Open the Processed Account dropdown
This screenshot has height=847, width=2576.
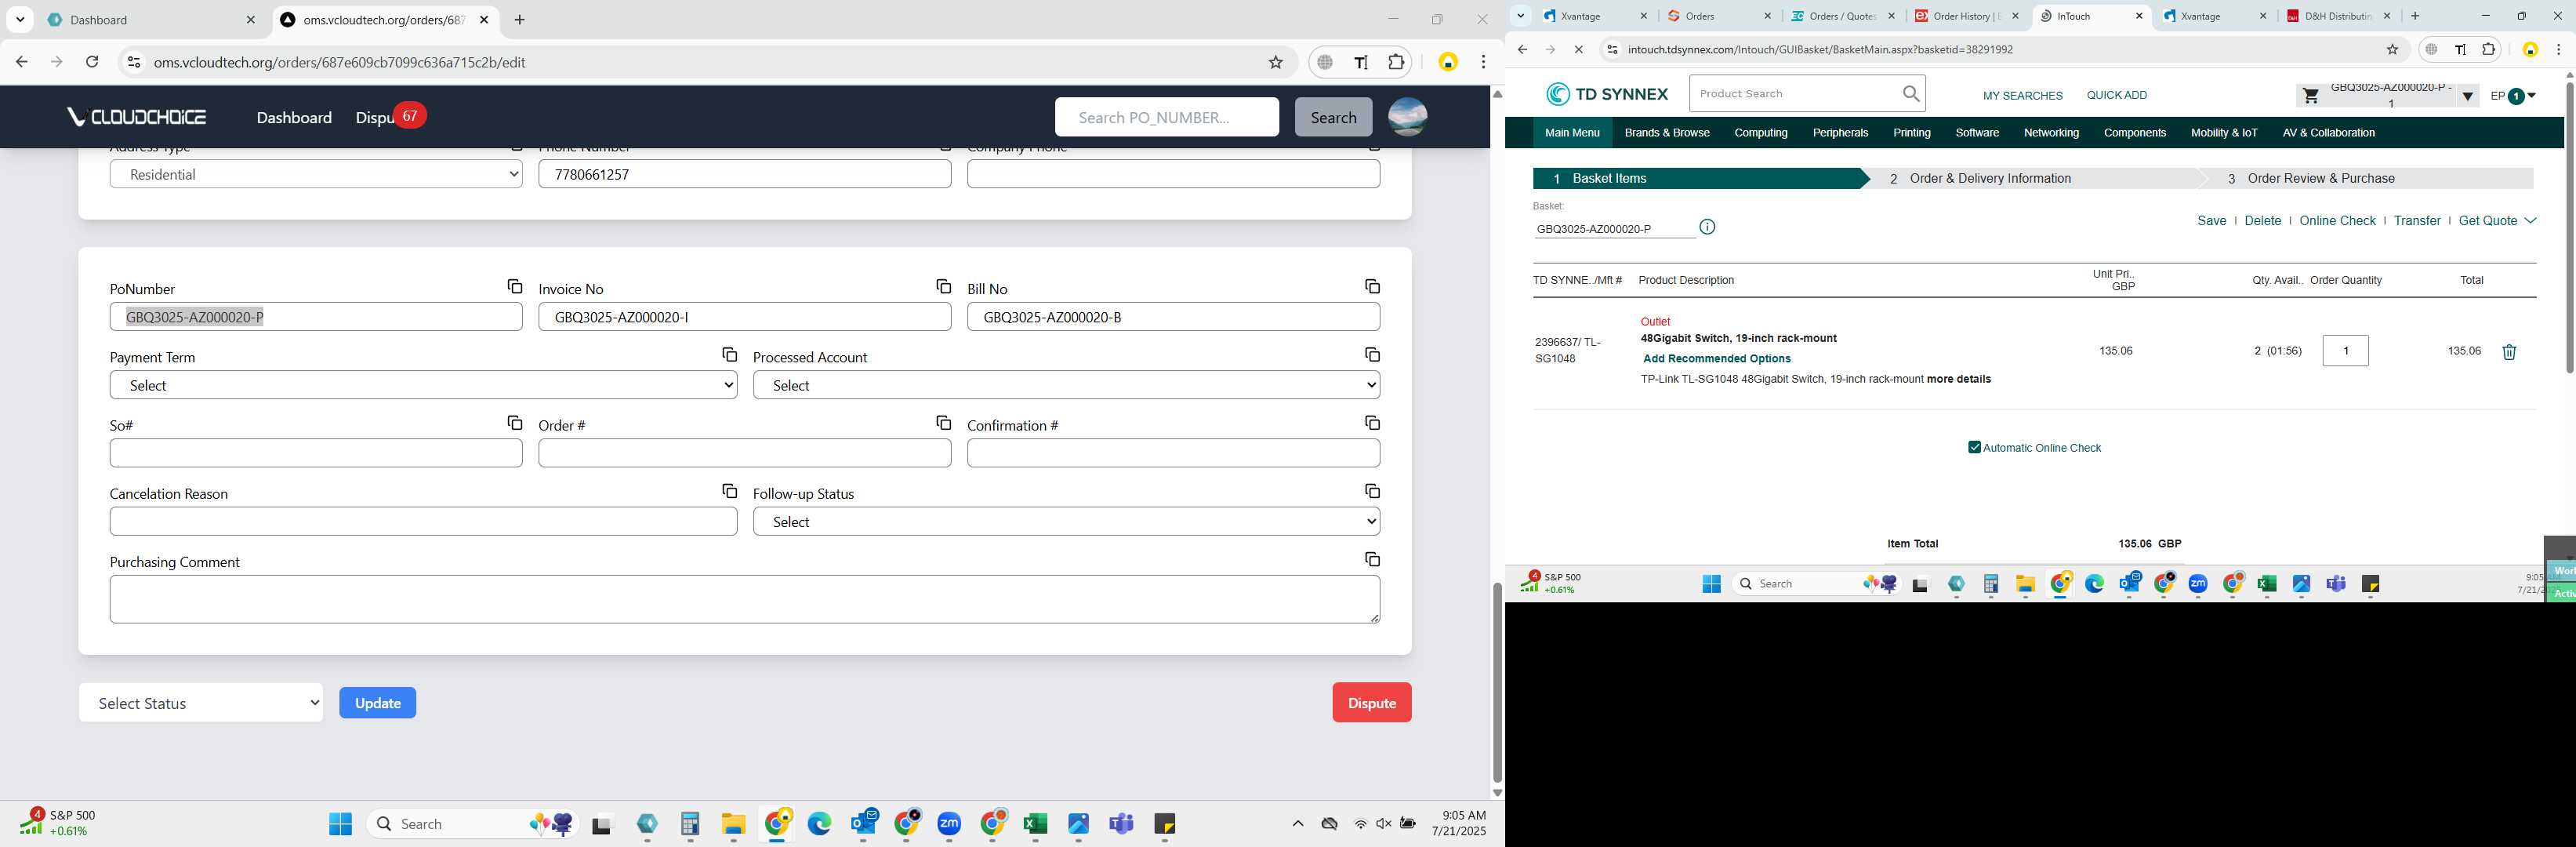1066,385
